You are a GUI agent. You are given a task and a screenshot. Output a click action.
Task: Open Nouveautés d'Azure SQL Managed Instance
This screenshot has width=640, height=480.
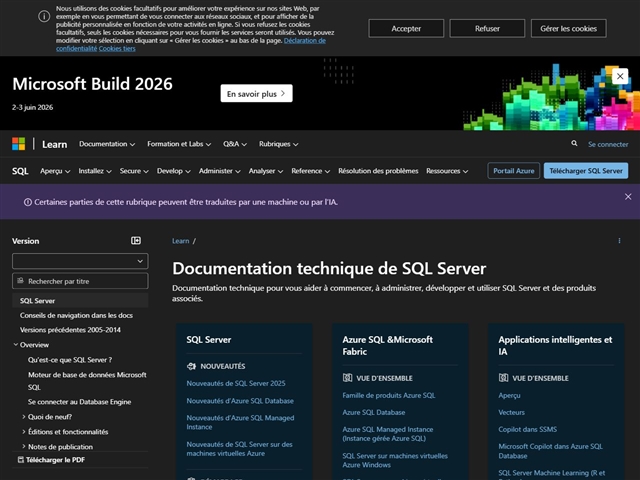tap(240, 422)
